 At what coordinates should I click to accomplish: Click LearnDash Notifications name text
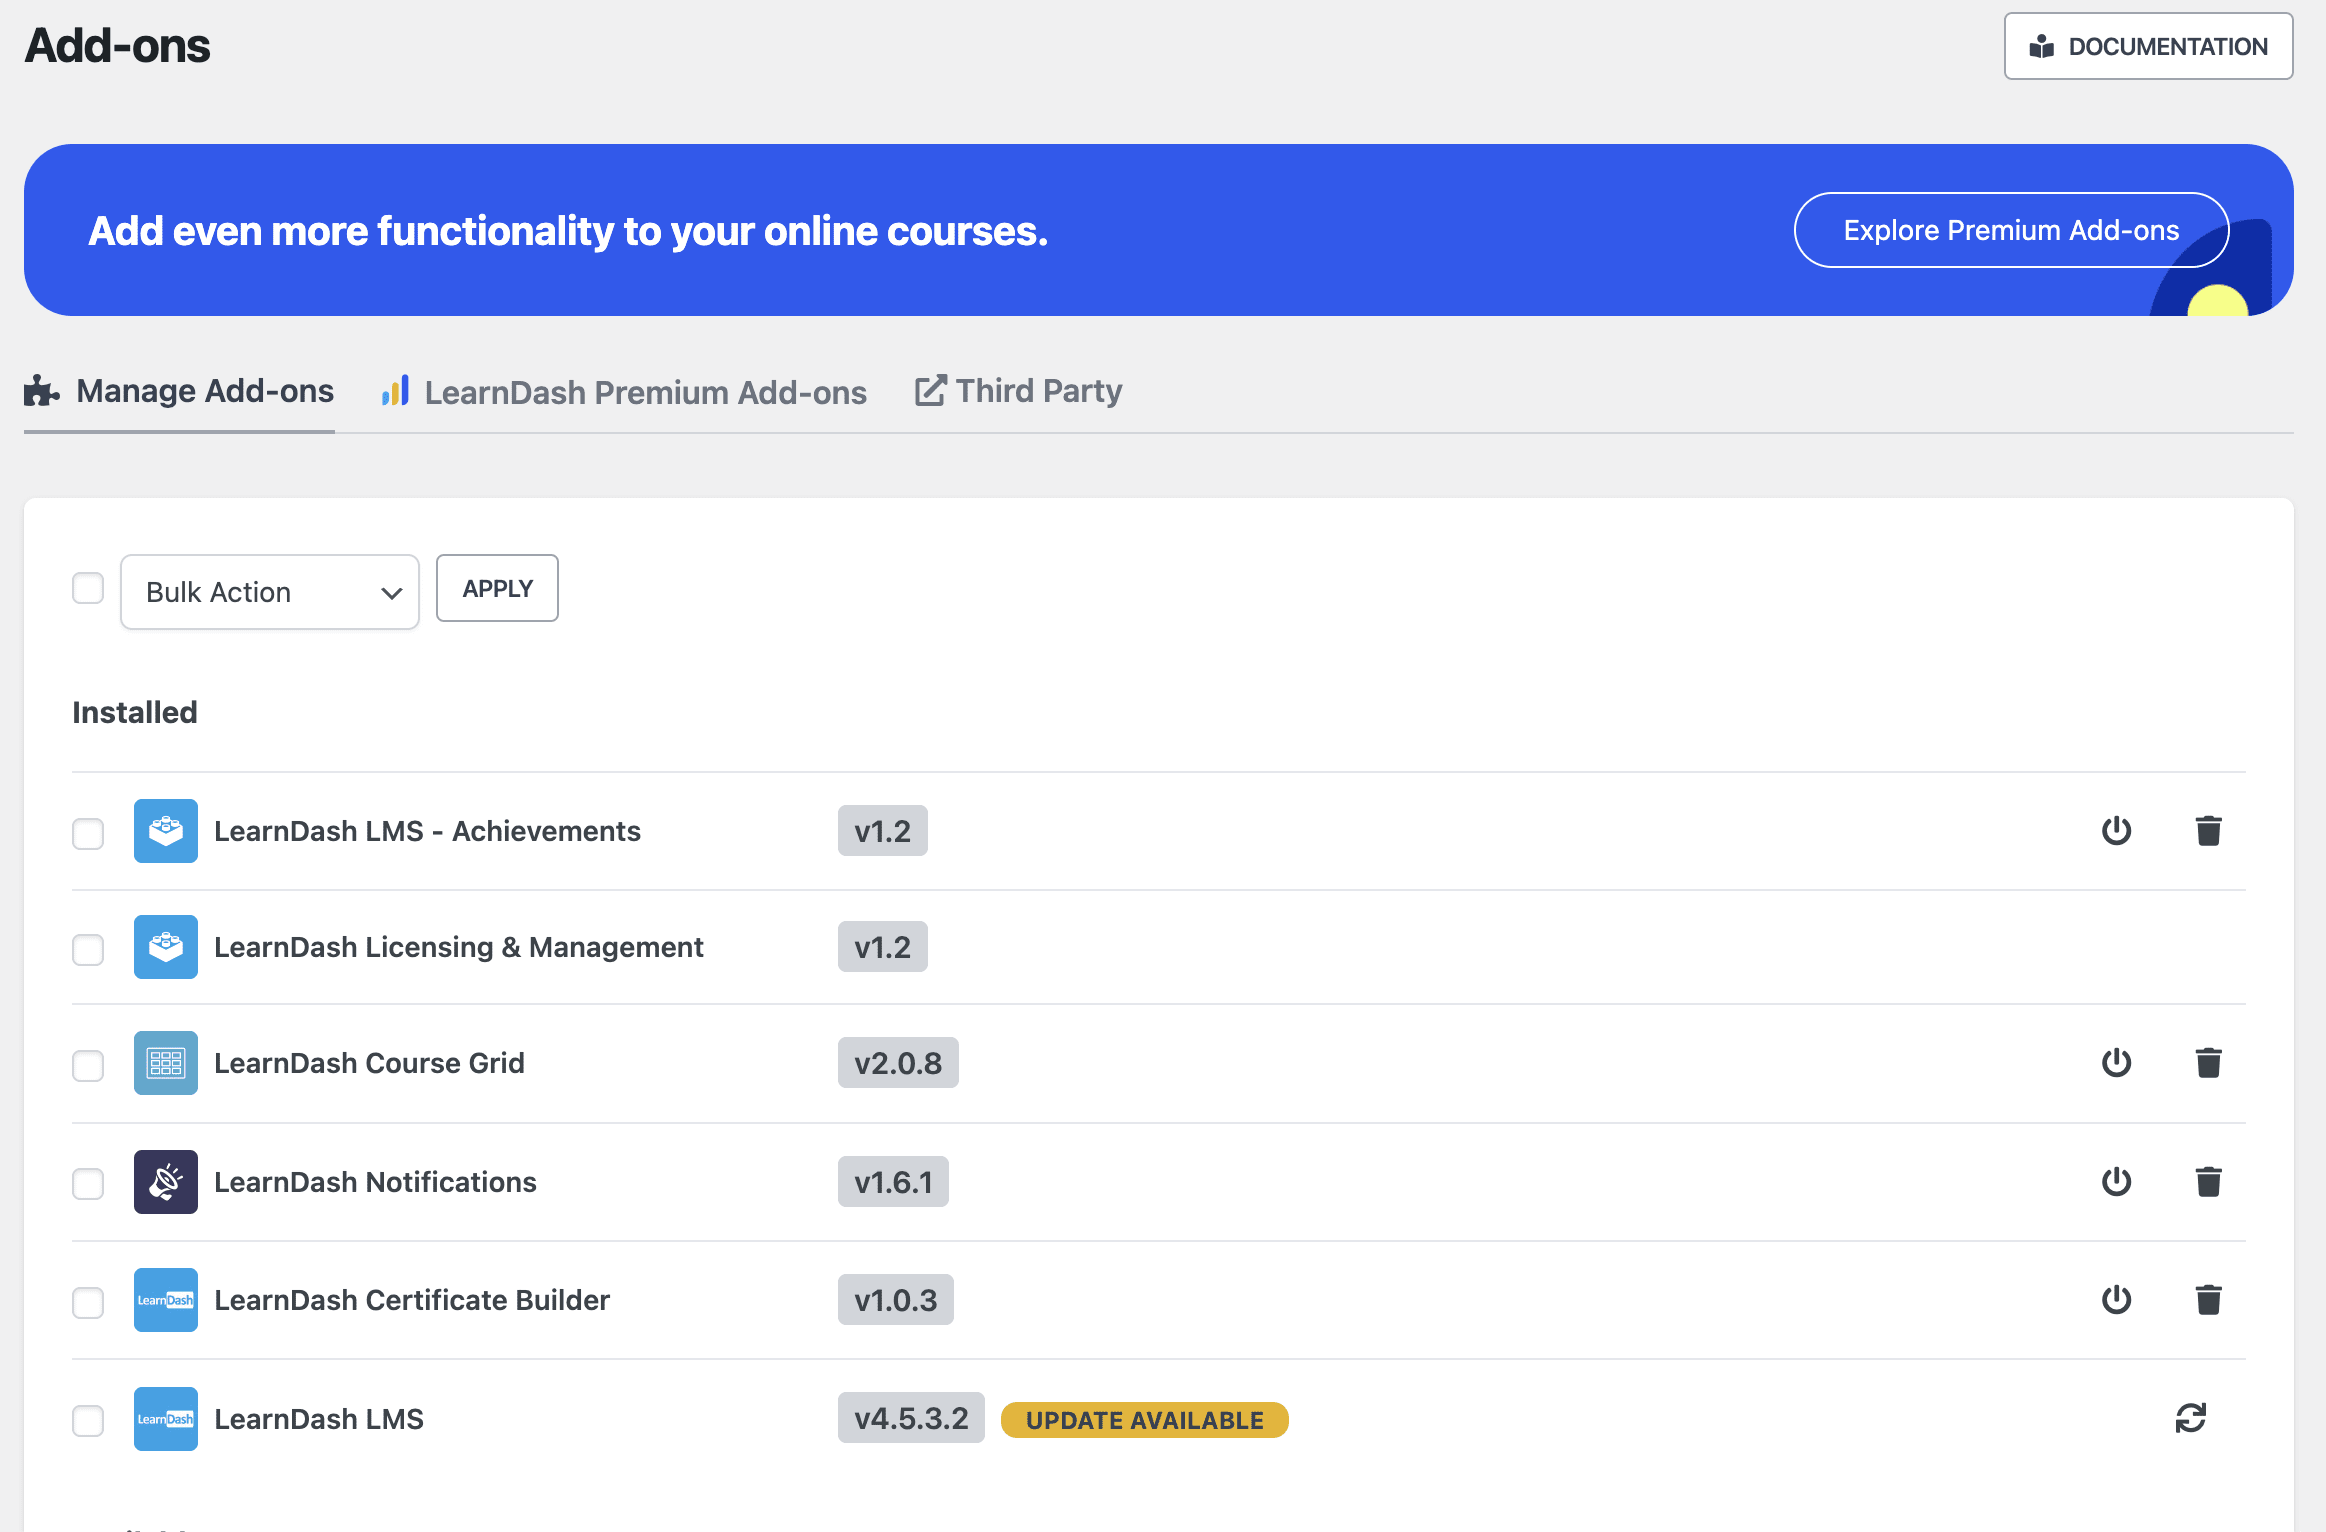click(x=375, y=1182)
